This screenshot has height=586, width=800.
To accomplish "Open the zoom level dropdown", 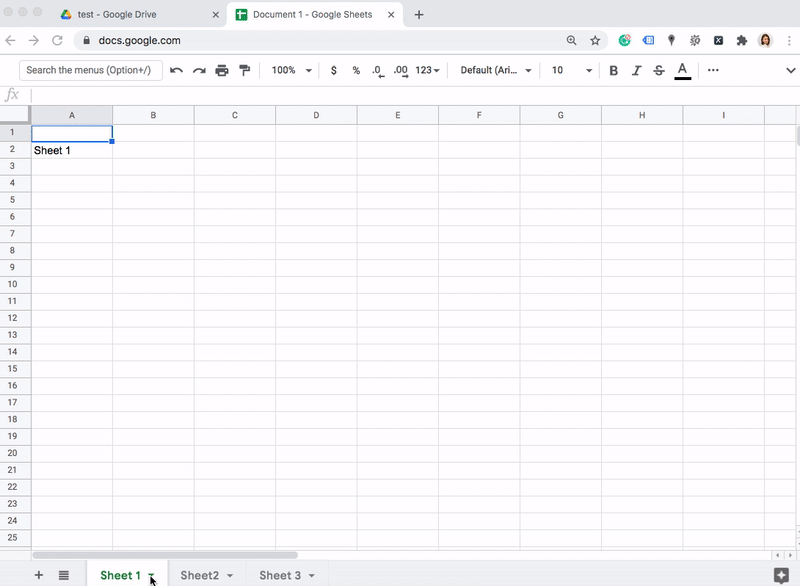I will [x=288, y=70].
